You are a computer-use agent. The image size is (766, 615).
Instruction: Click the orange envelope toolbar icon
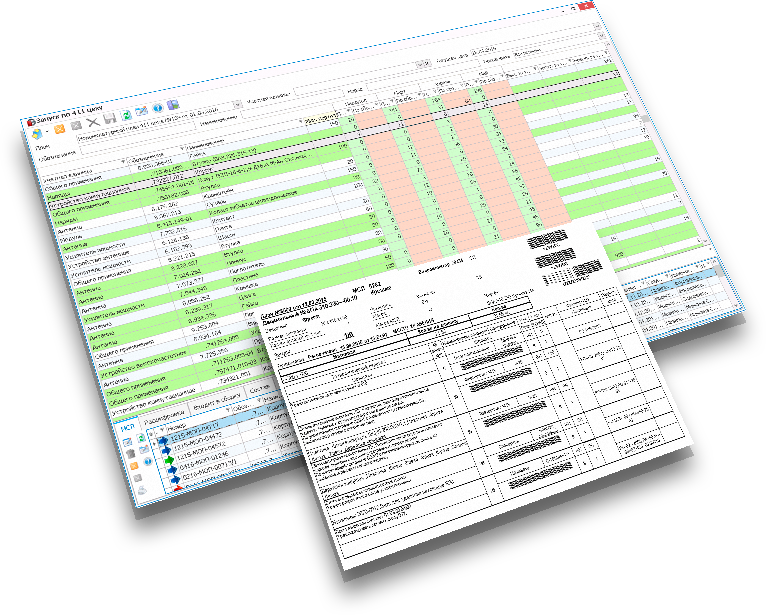click(60, 129)
